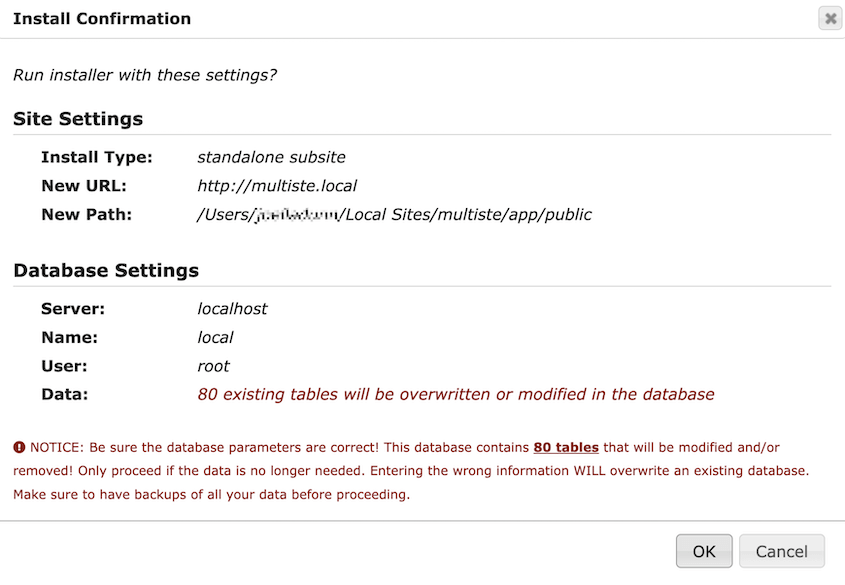Select the database user "root"

[x=213, y=365]
